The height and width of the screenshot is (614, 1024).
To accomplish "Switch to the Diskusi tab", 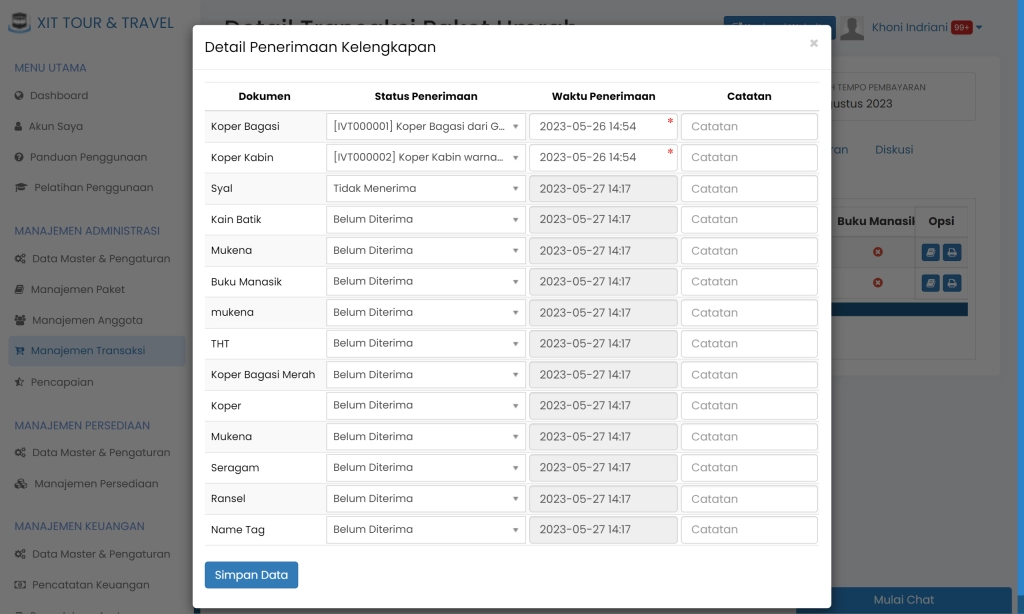I will [894, 149].
